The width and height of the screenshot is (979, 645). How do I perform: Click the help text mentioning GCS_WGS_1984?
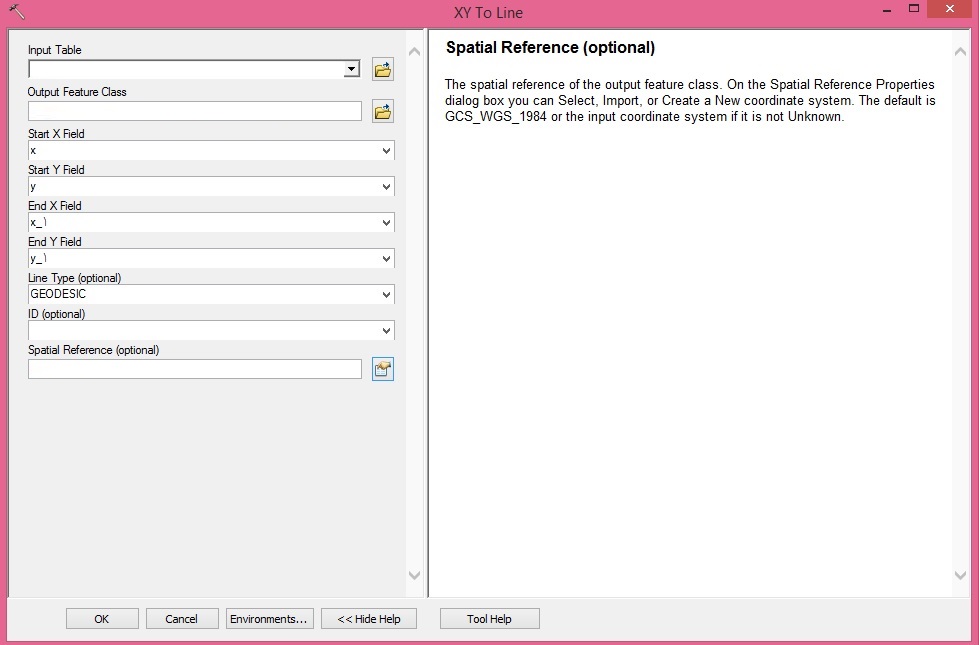point(690,101)
